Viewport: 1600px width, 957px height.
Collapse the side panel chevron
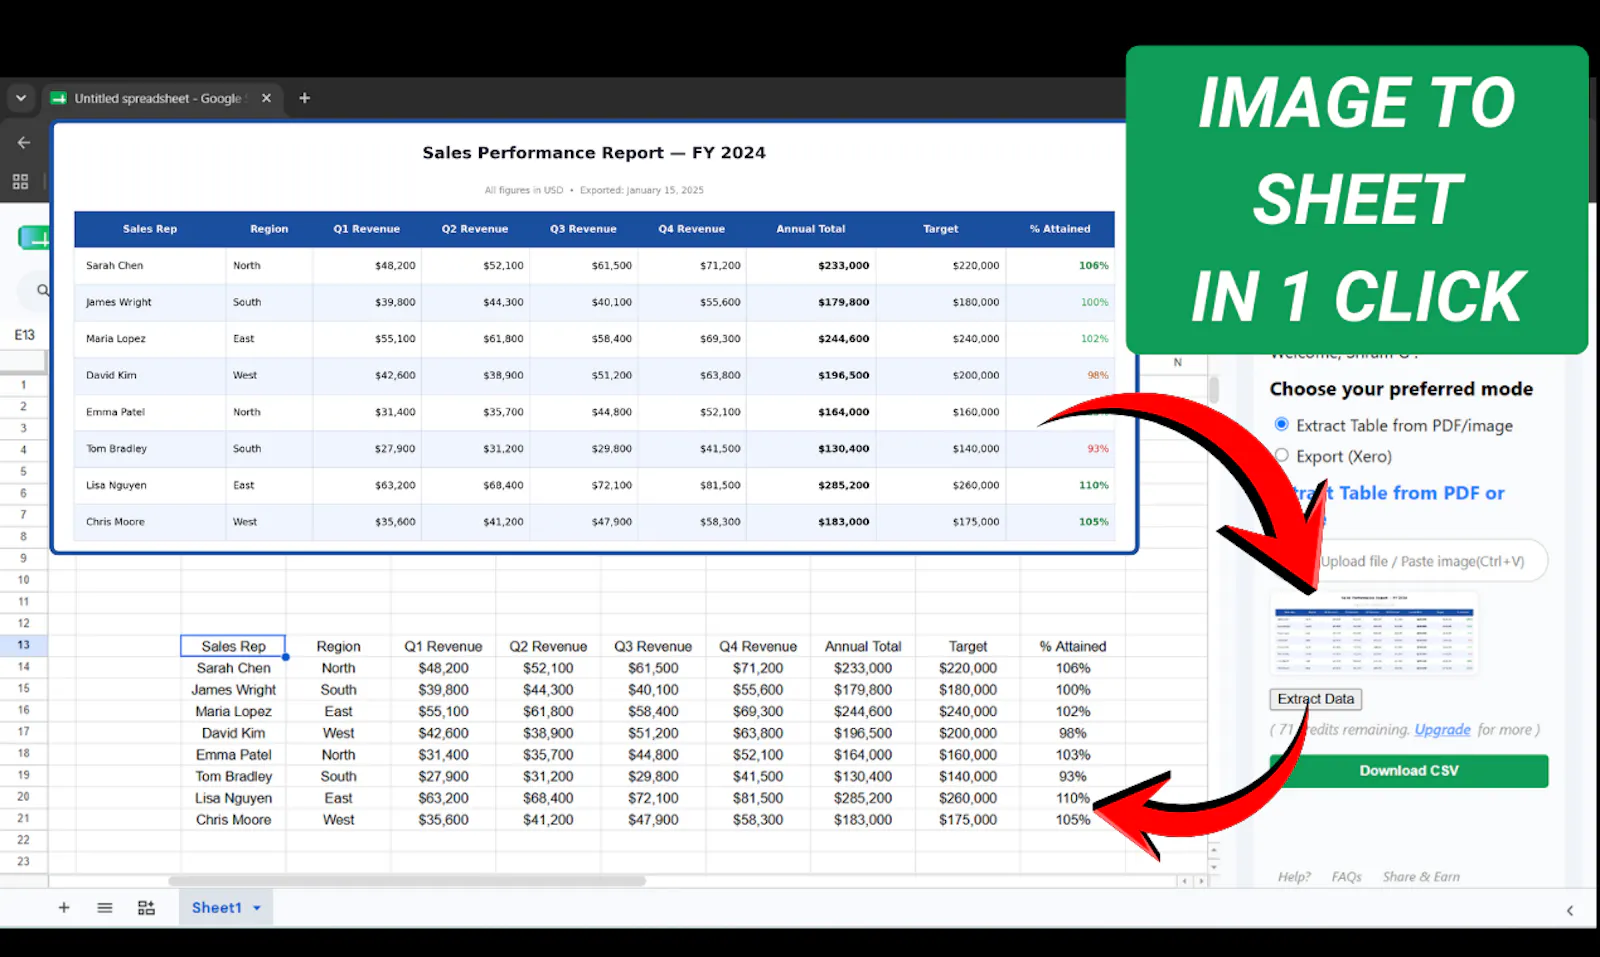tap(1569, 910)
